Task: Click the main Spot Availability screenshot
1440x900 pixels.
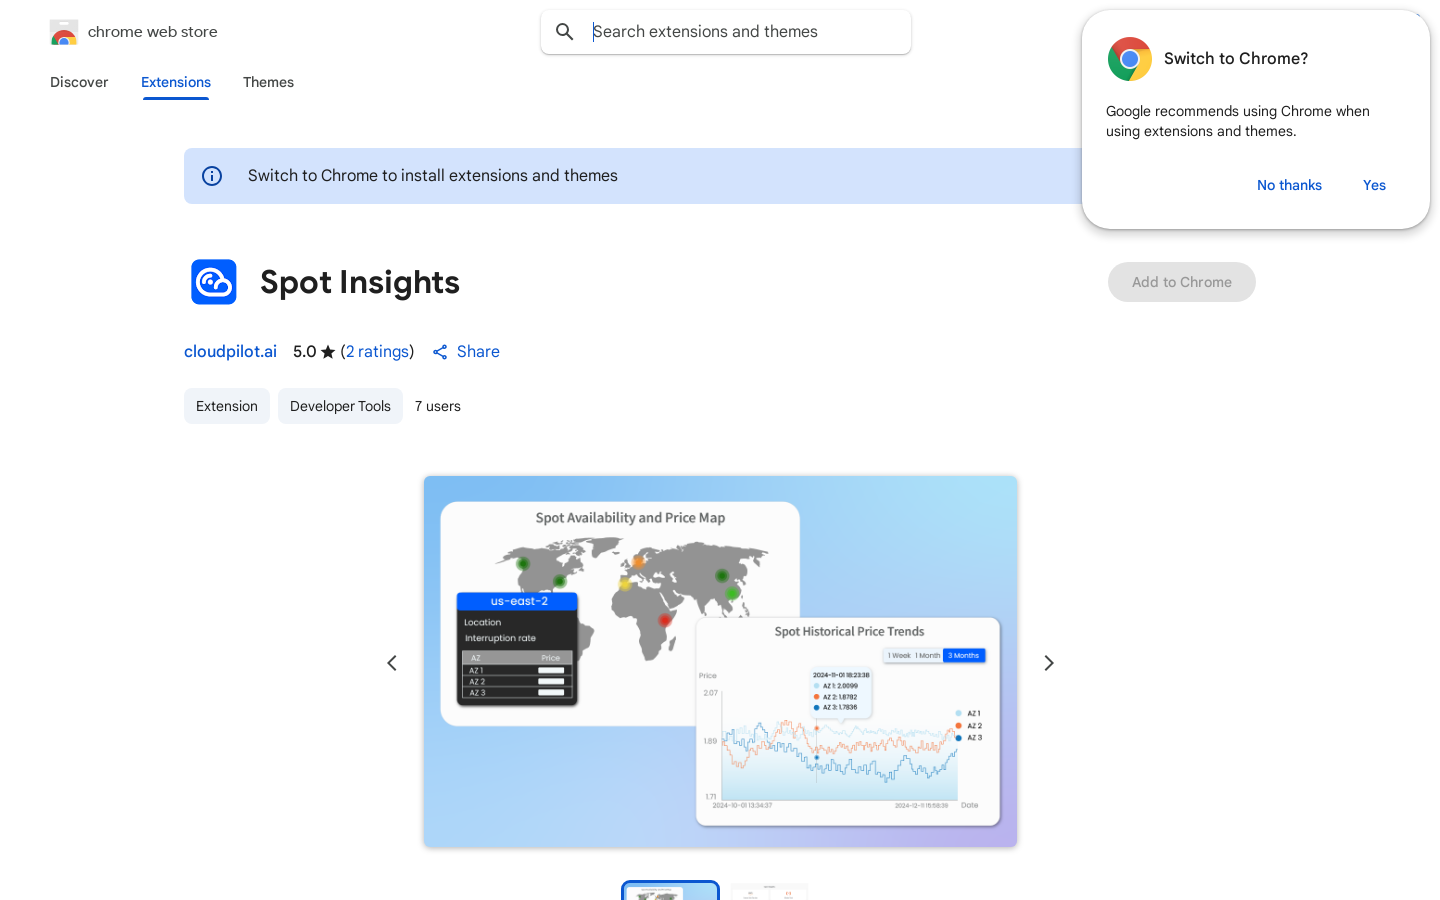Action: [x=720, y=662]
